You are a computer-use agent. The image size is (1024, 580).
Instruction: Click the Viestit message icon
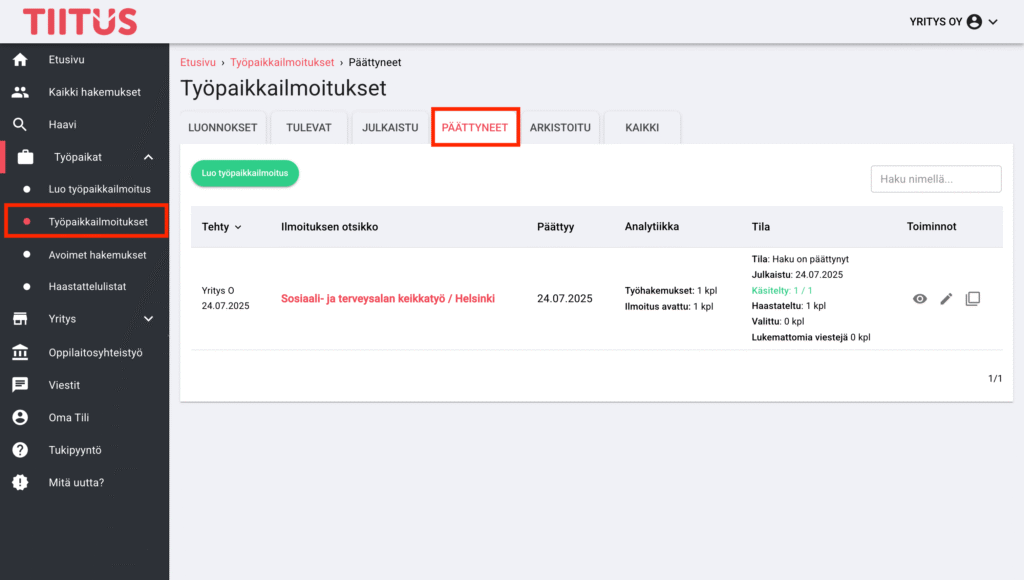pos(20,385)
